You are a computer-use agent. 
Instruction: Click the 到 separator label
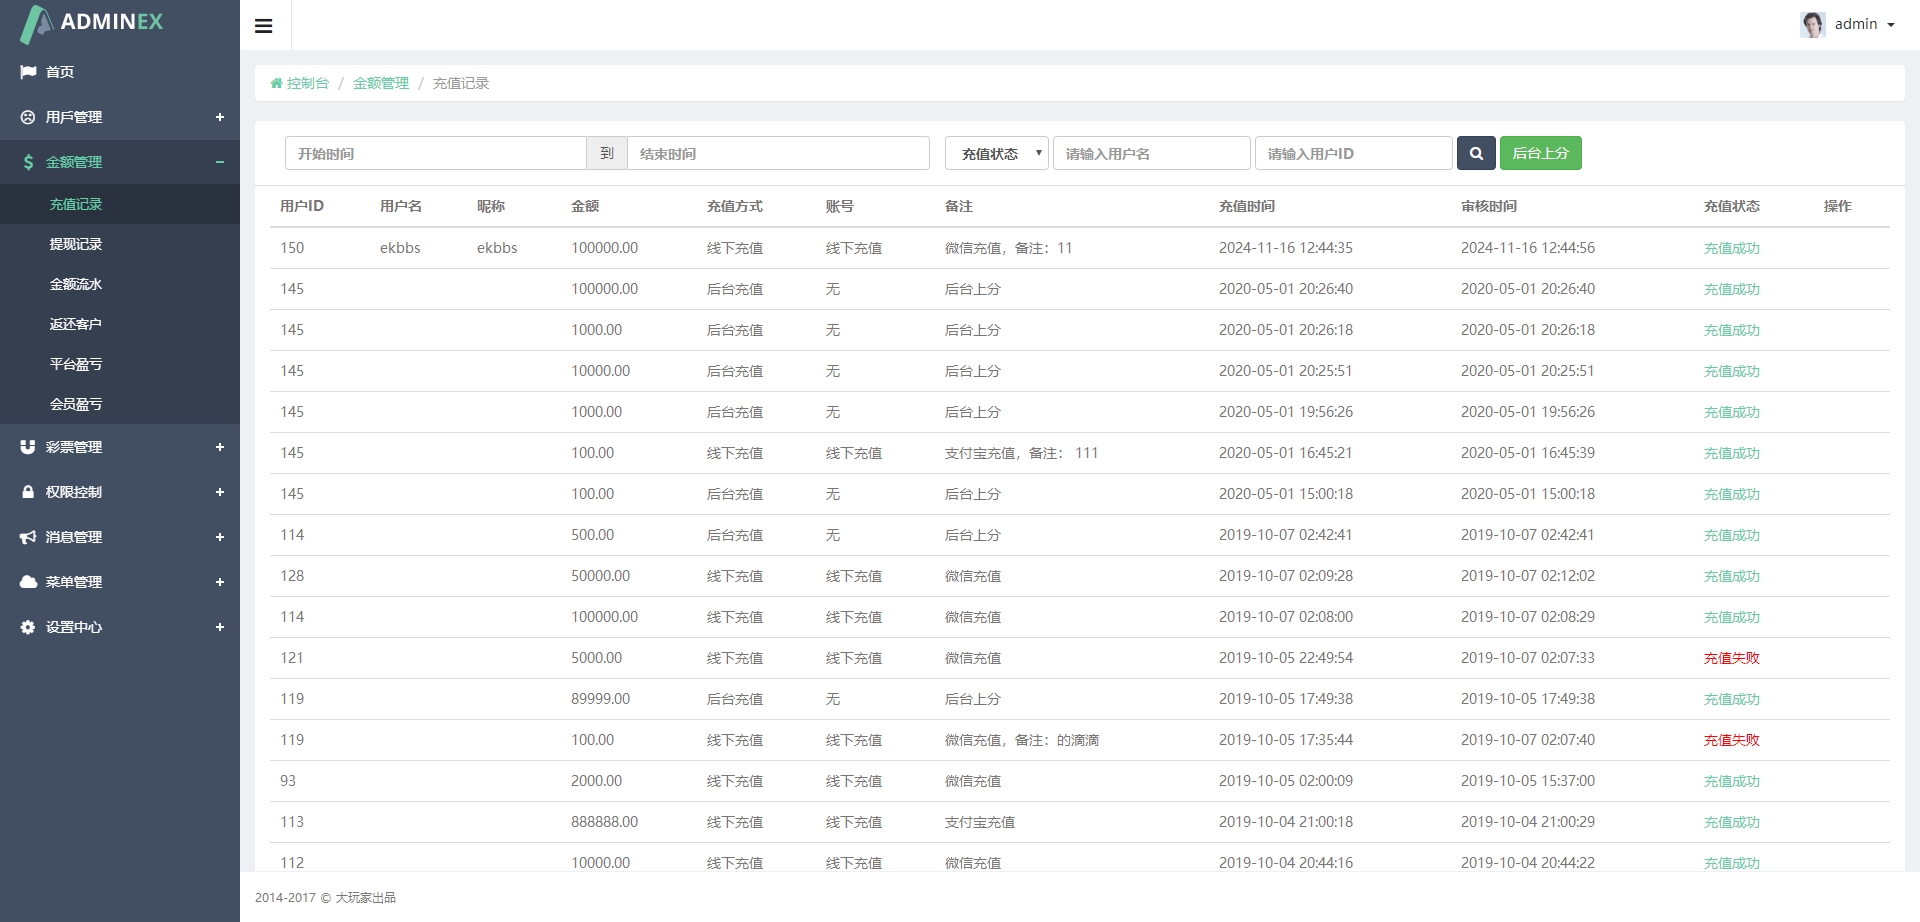[x=607, y=153]
